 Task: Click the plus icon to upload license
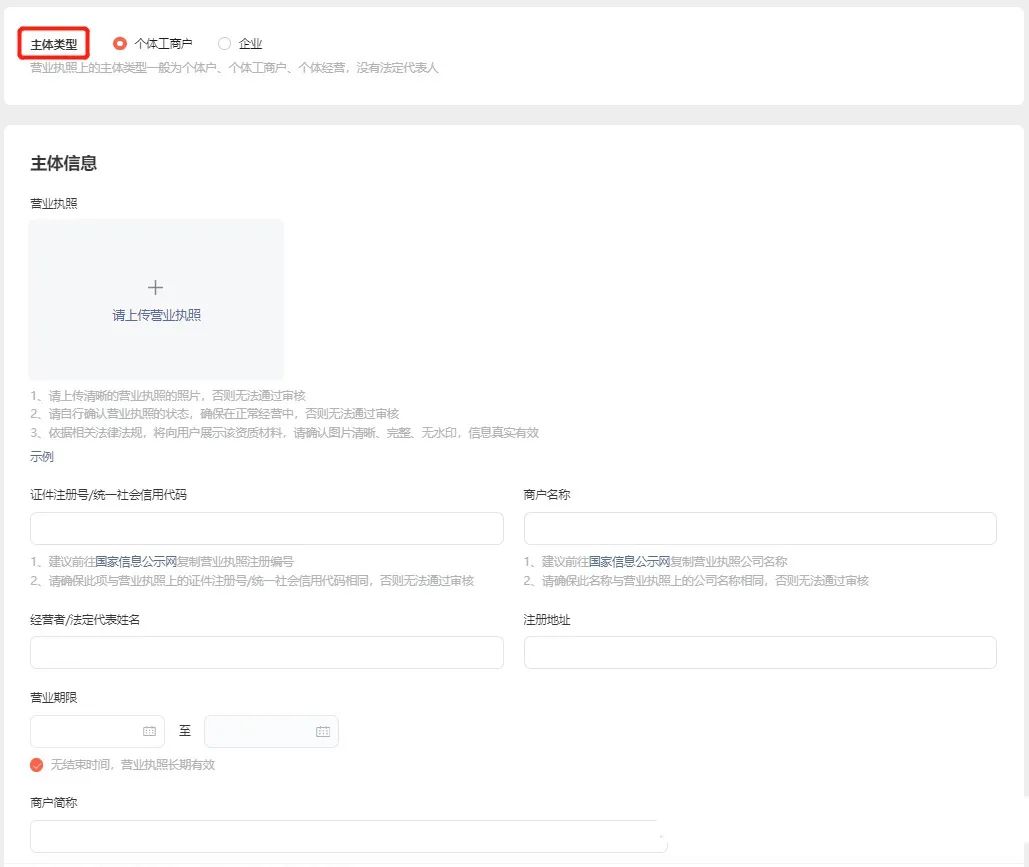point(156,287)
